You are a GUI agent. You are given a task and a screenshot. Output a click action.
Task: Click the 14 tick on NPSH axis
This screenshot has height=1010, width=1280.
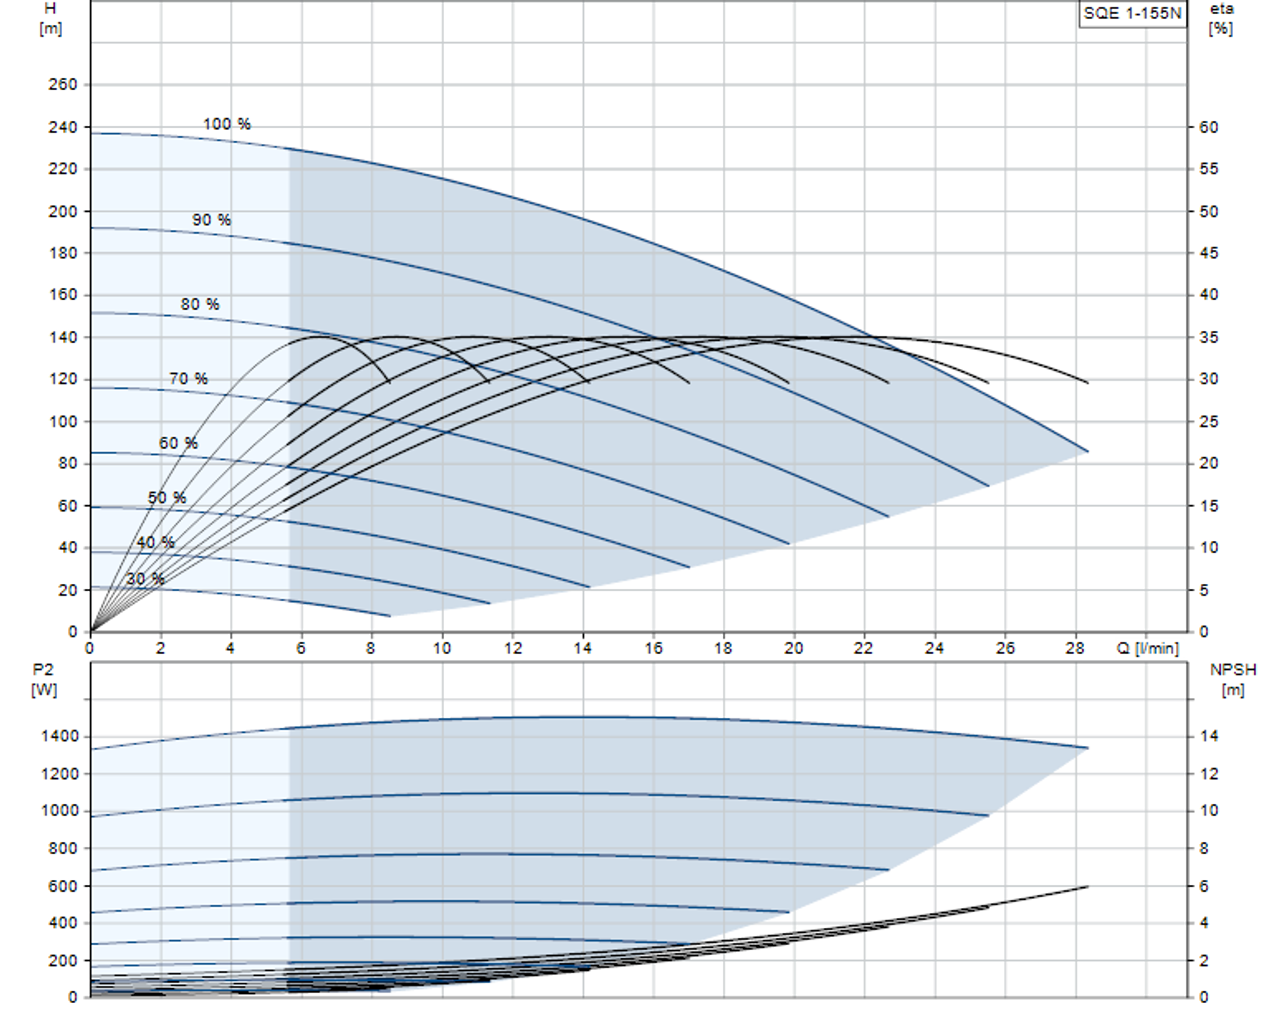(x=1209, y=736)
